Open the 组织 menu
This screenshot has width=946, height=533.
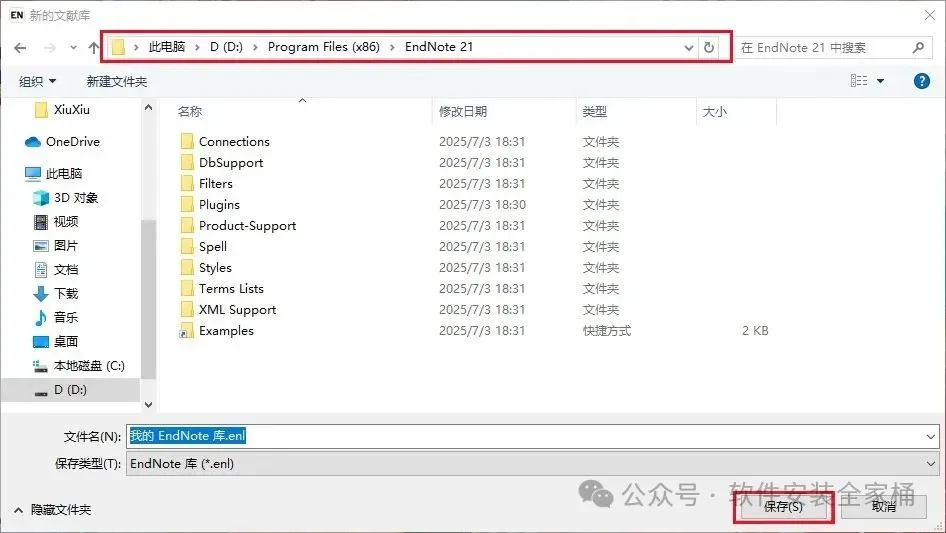point(37,81)
